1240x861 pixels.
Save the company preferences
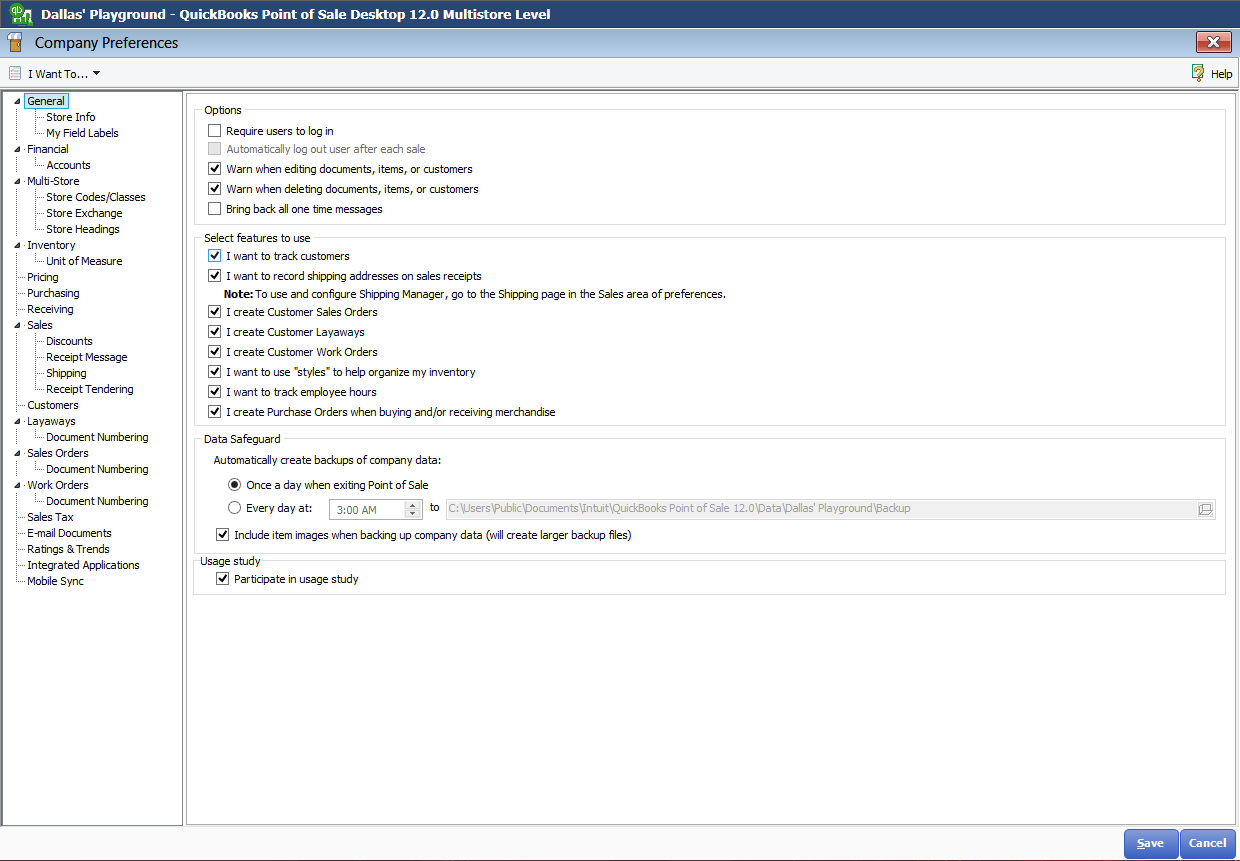pyautogui.click(x=1150, y=843)
